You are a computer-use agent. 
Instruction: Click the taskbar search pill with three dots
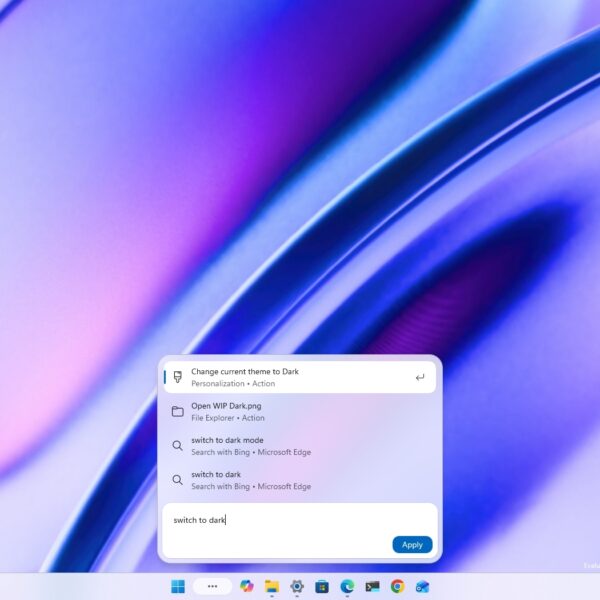pyautogui.click(x=212, y=586)
